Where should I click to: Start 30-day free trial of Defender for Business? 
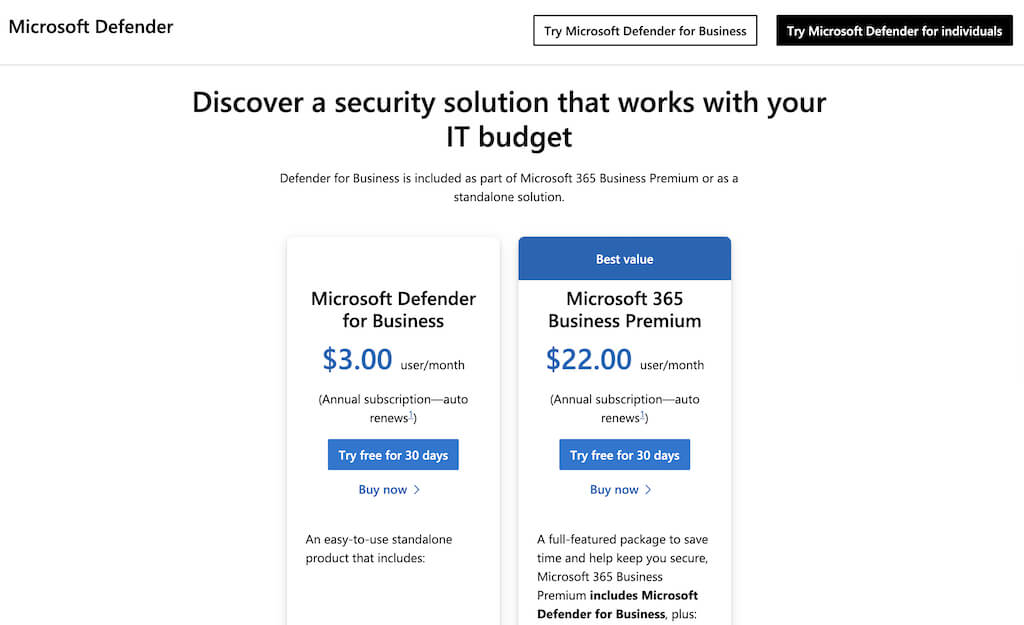[x=393, y=455]
